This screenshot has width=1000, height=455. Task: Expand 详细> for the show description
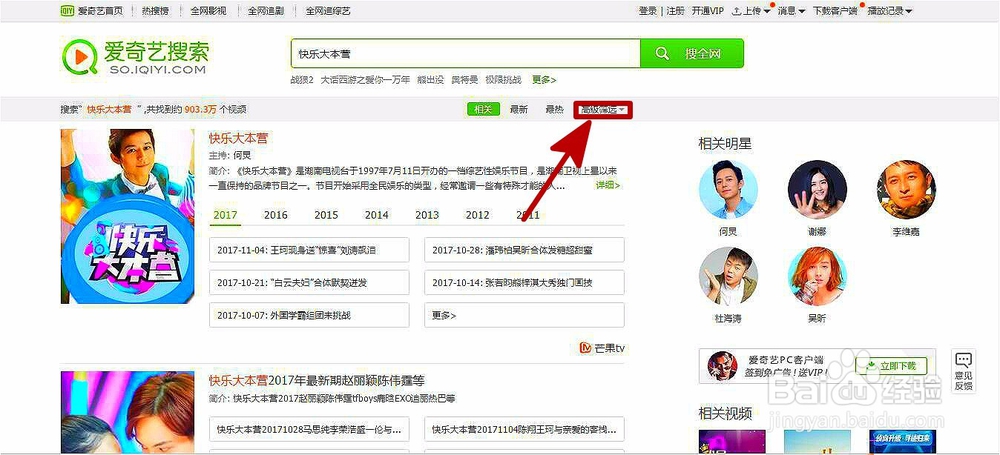point(608,185)
